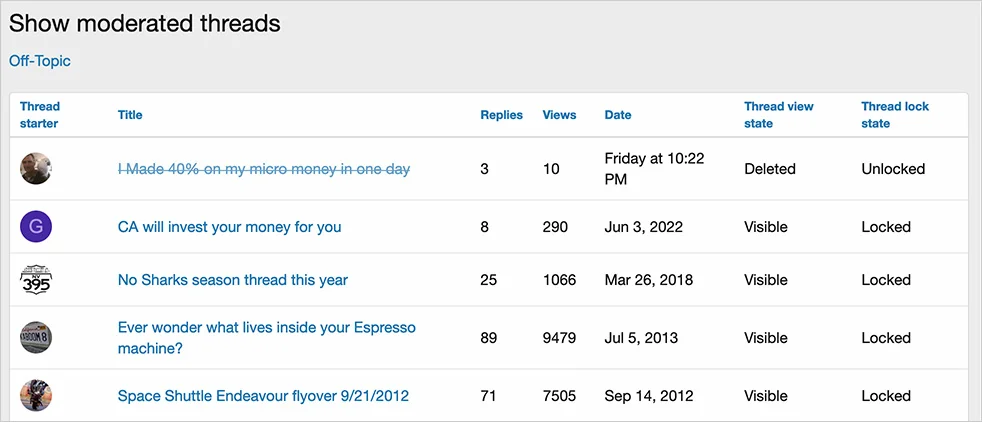Sort threads by Replies column
The width and height of the screenshot is (982, 422).
pyautogui.click(x=501, y=115)
